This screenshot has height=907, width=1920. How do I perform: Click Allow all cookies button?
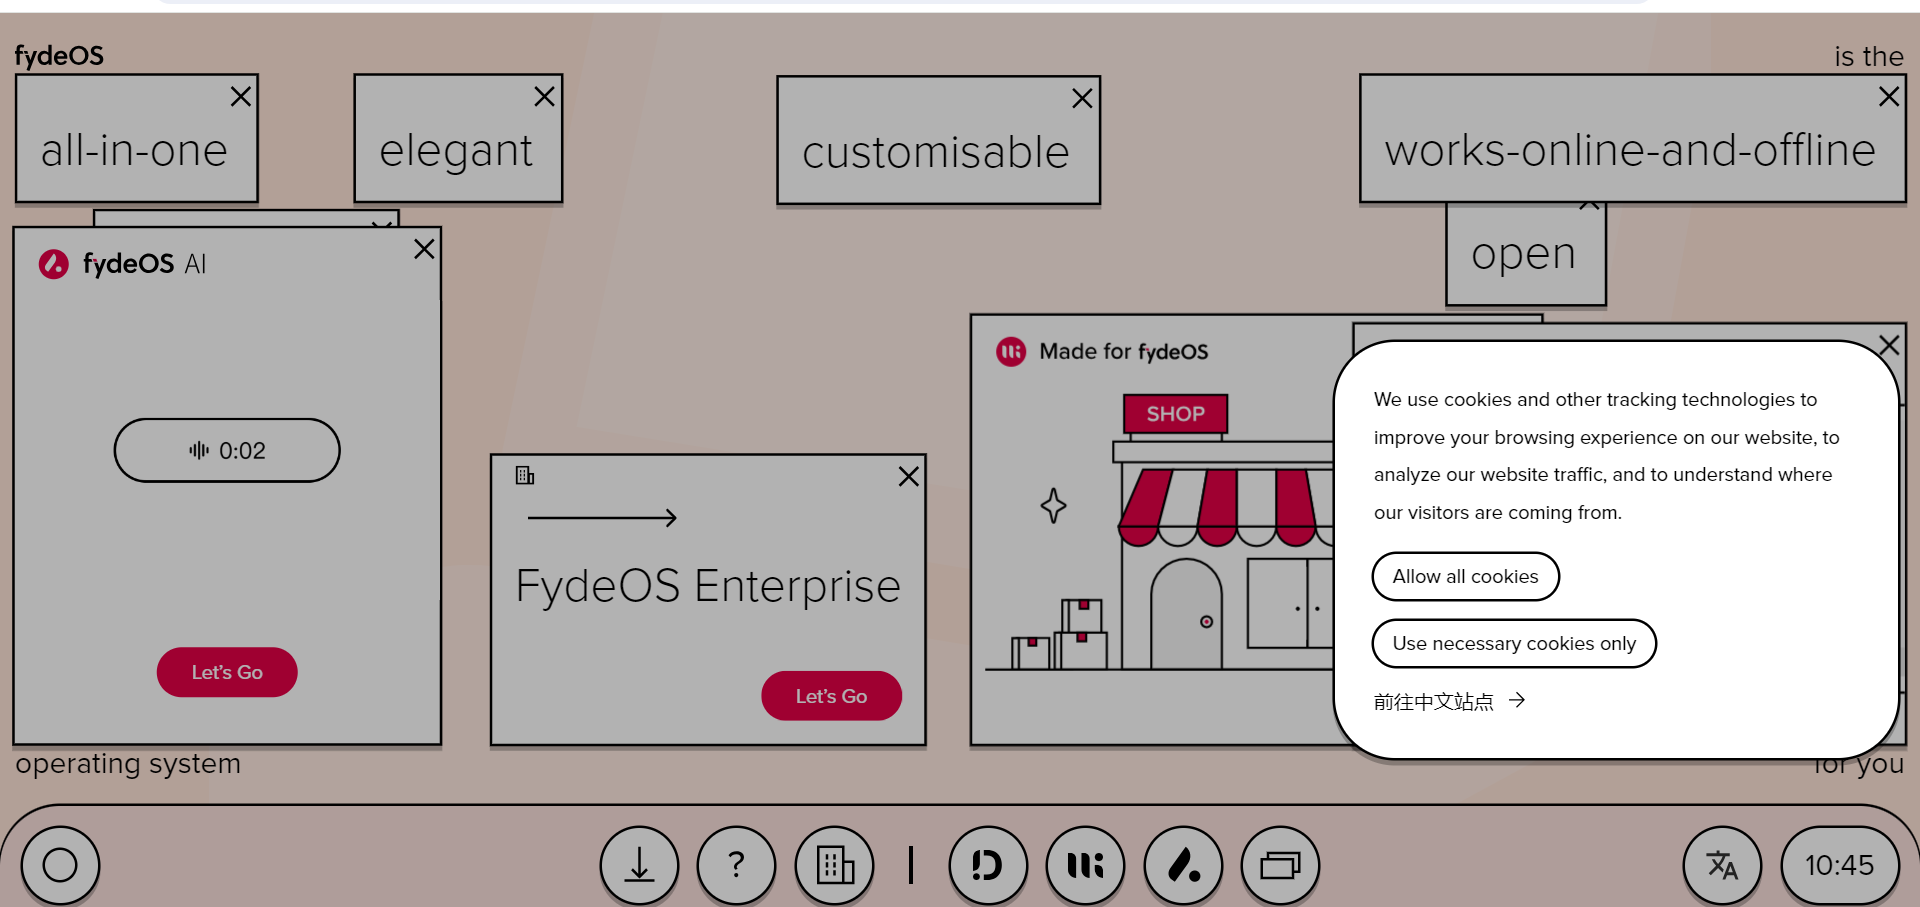pos(1465,577)
